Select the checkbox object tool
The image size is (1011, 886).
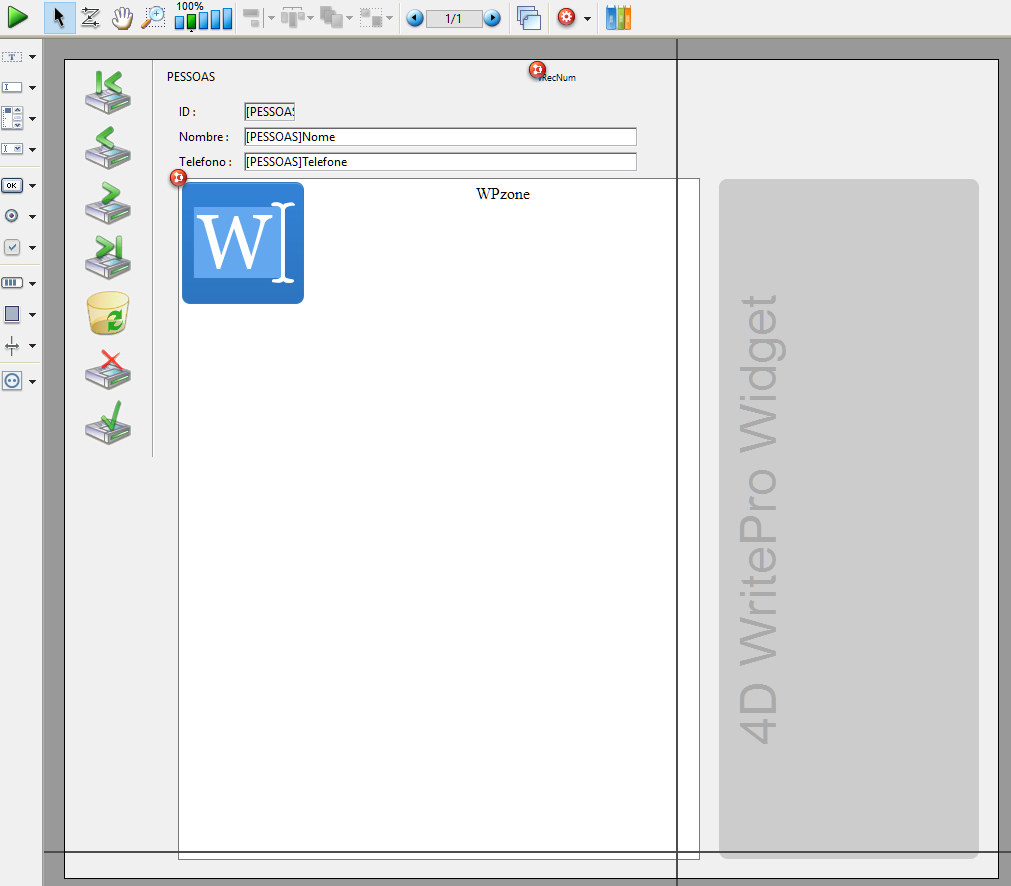12,247
